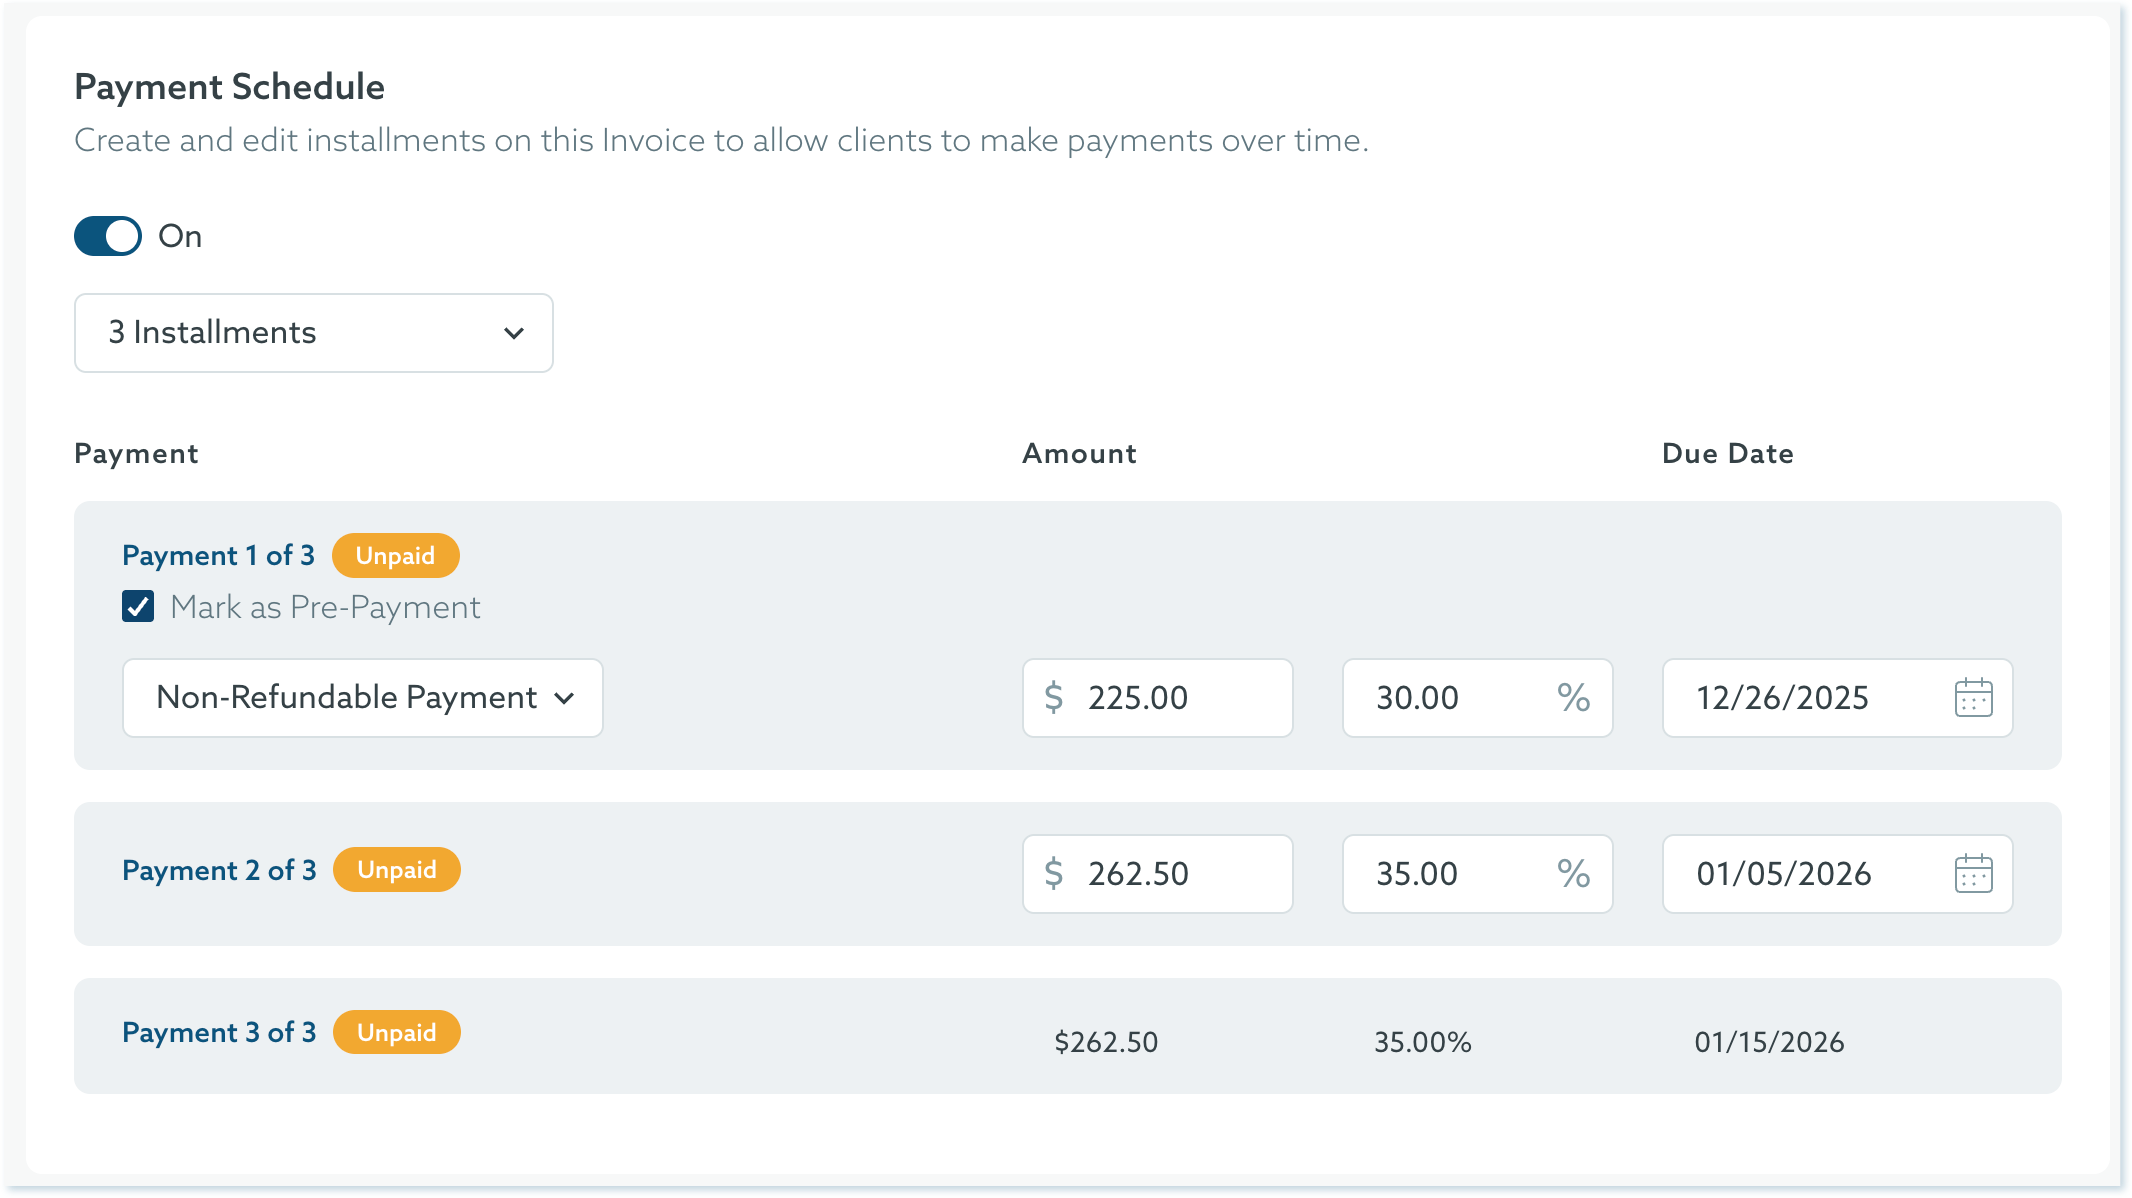Viewport: 2132px width, 1198px height.
Task: Click dollar sign icon in 262.50 field
Action: (x=1053, y=874)
